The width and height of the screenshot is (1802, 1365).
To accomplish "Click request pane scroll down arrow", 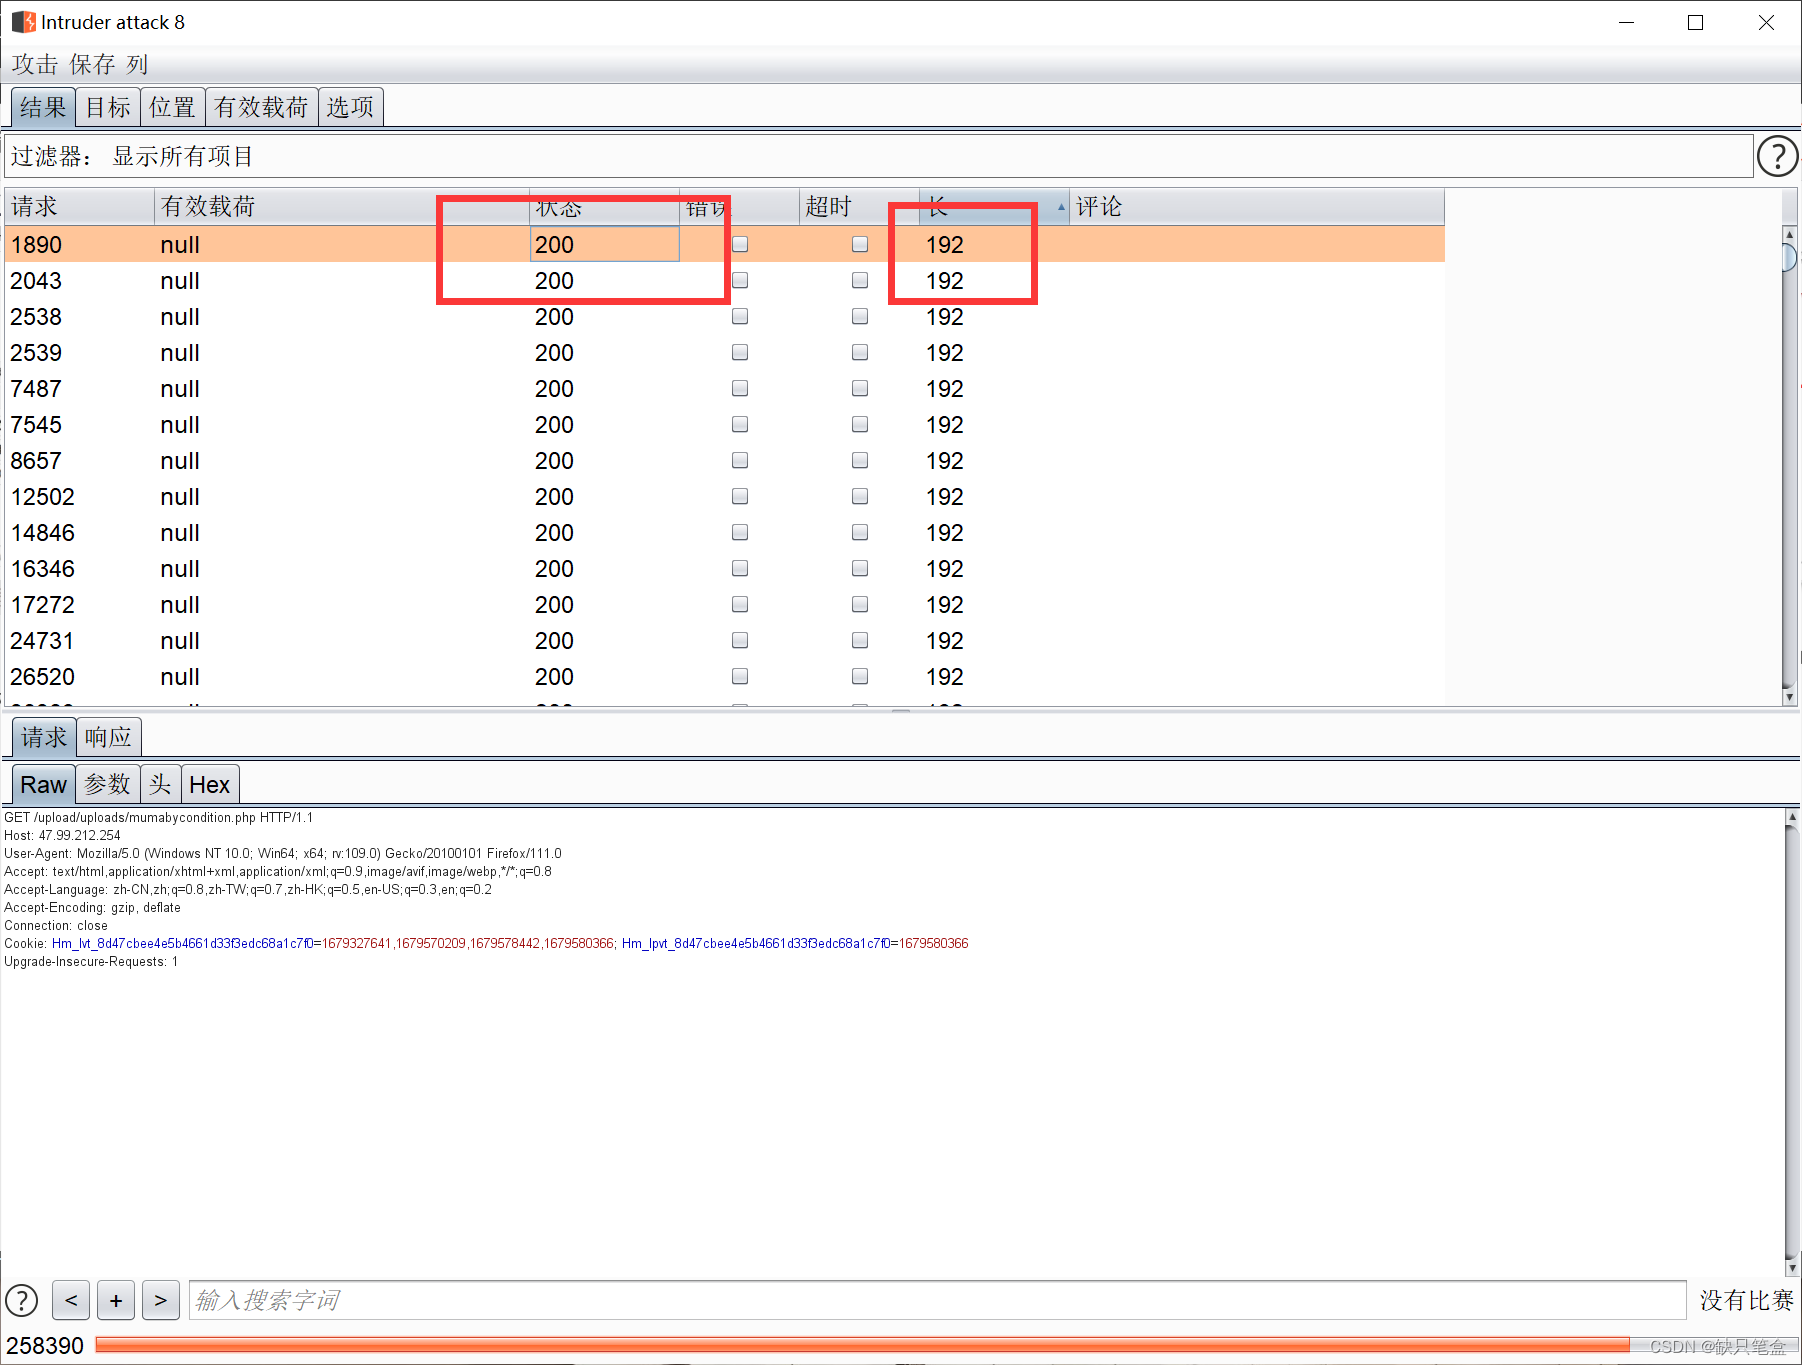I will (1792, 1267).
